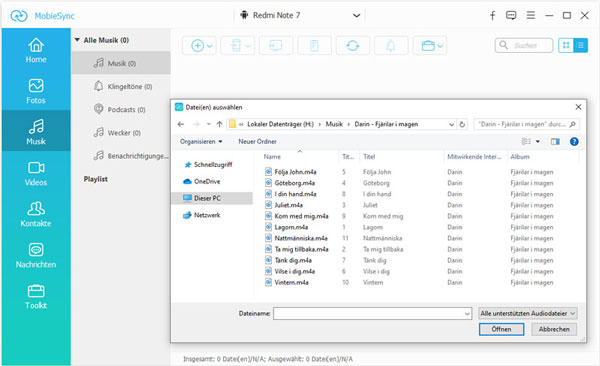Open recent locations dropdown arrow

point(209,124)
